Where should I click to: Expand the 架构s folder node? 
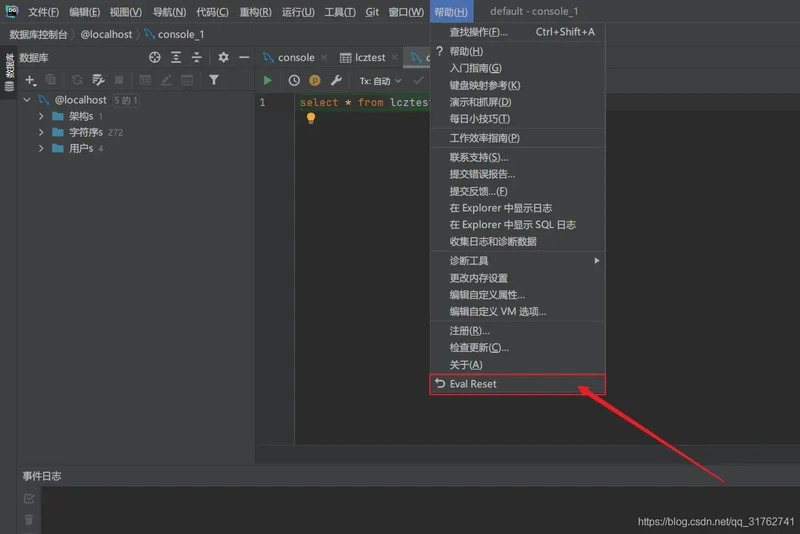42,117
